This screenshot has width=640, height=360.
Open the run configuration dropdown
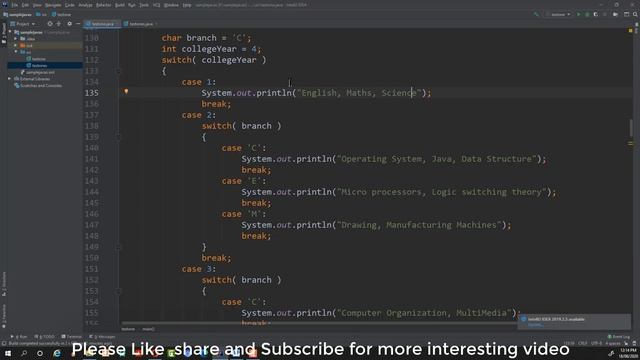coord(558,14)
